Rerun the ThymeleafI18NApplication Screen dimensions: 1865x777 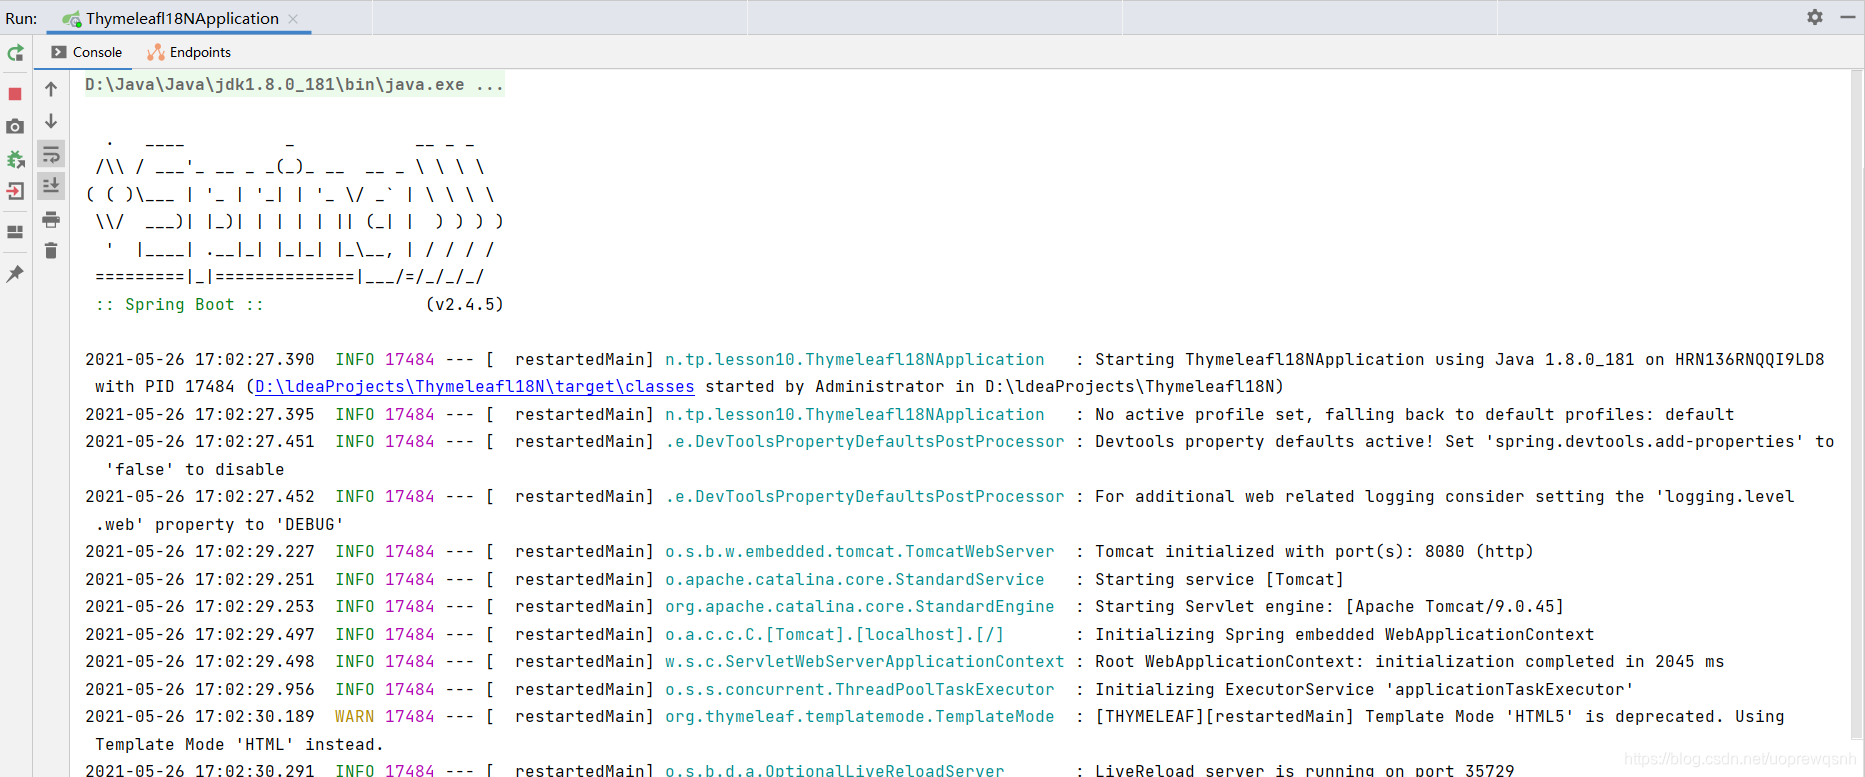pos(15,53)
